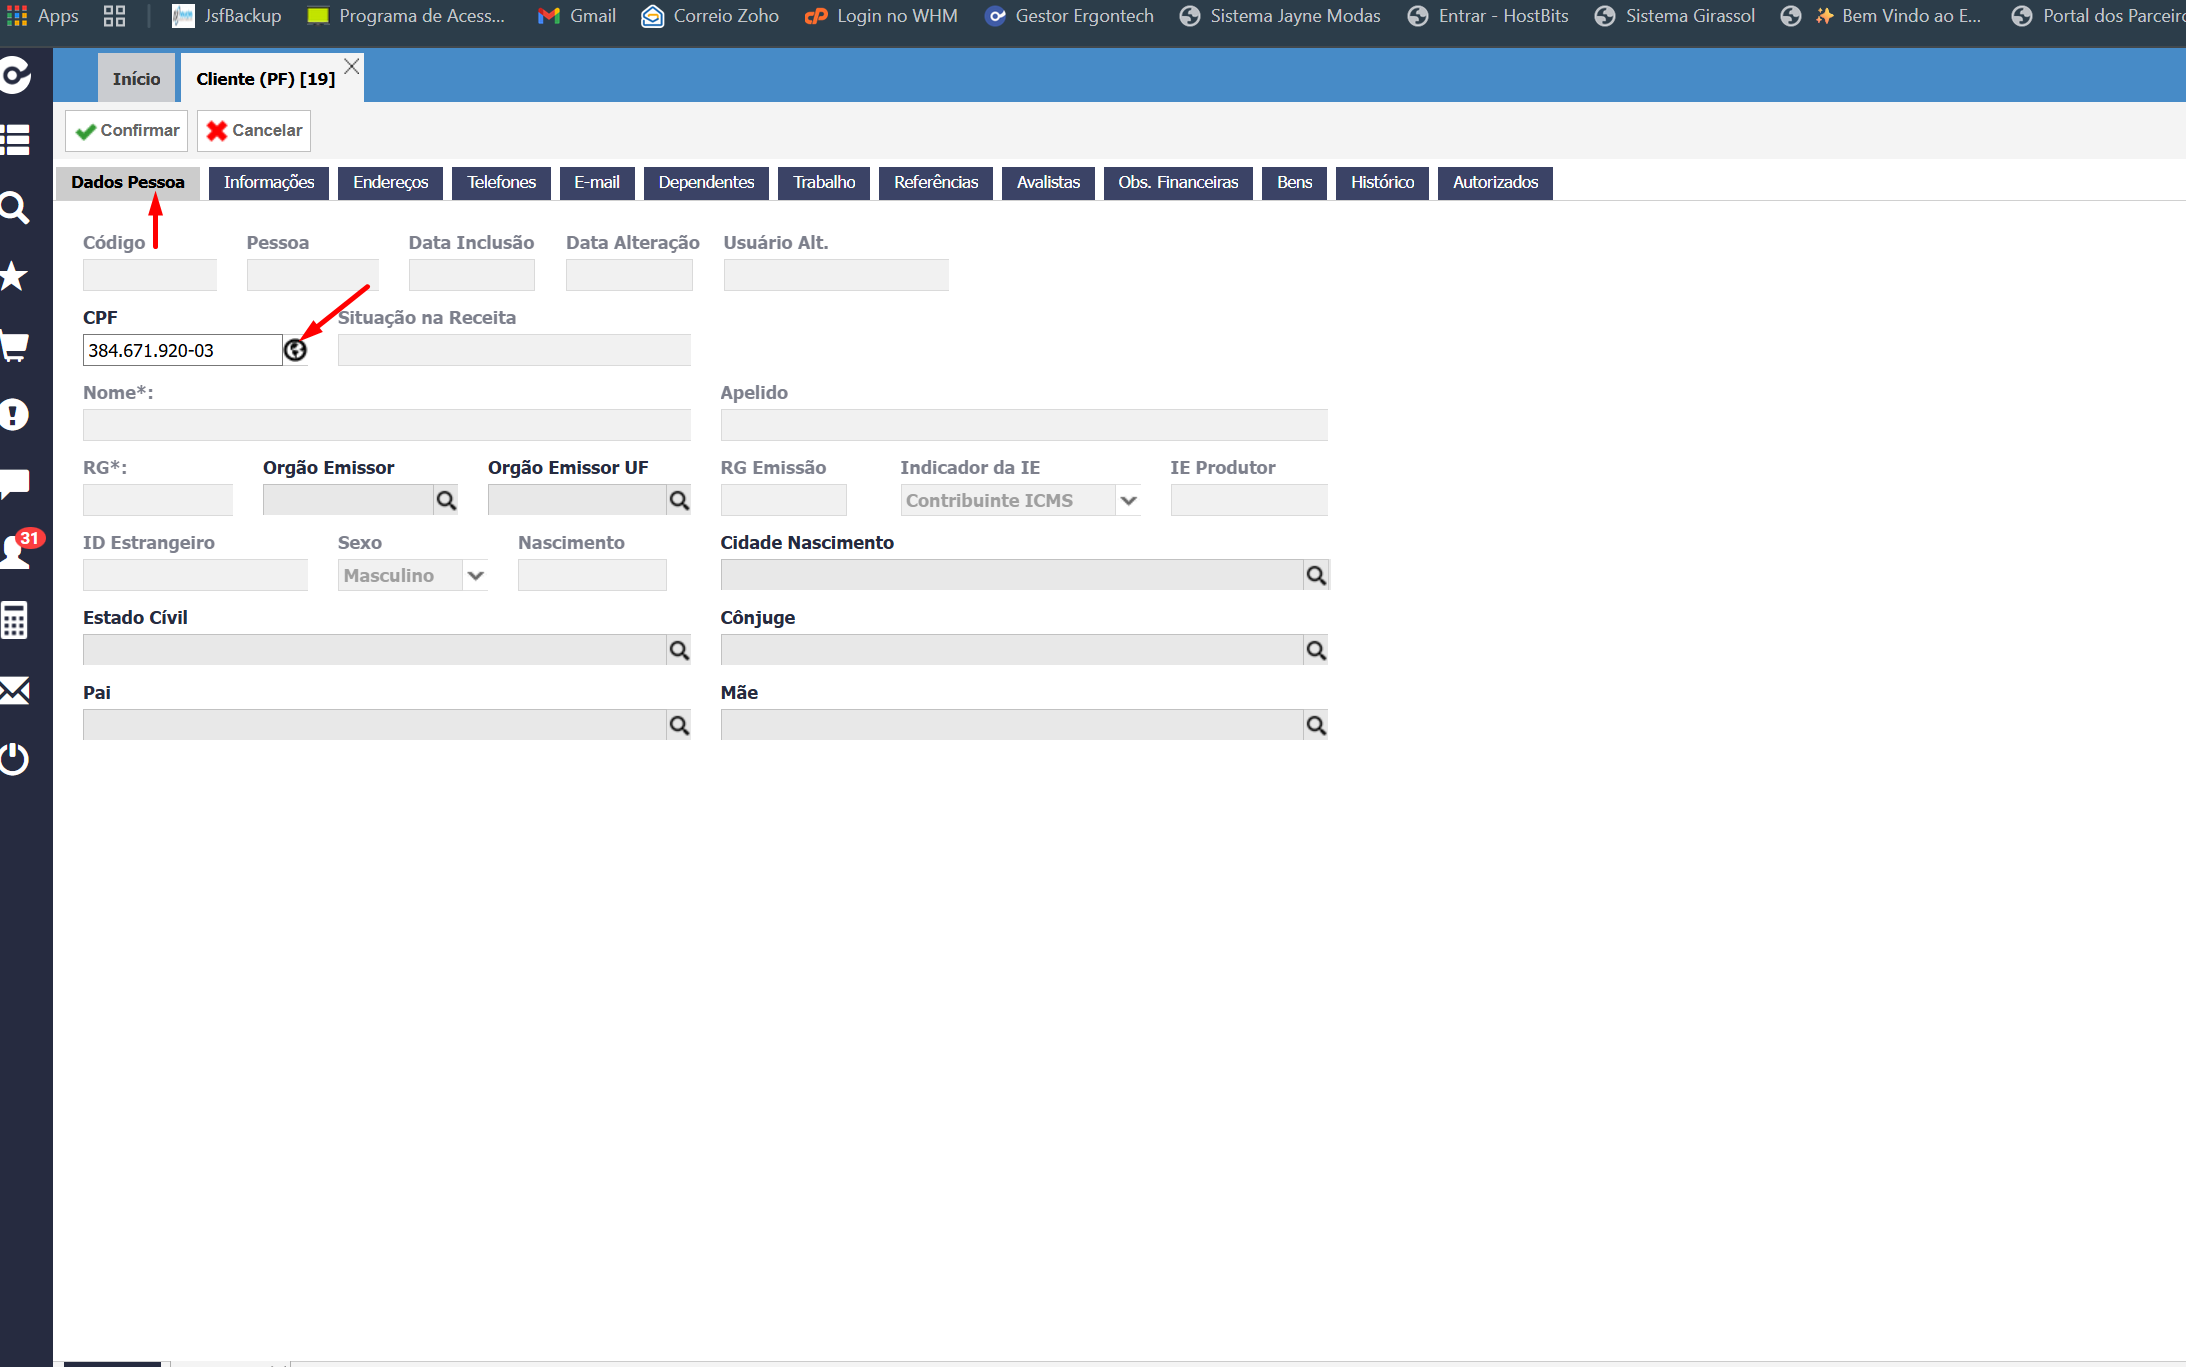Viewport: 2186px width, 1367px height.
Task: Open Orgão Emissor UF lookup
Action: (x=679, y=500)
